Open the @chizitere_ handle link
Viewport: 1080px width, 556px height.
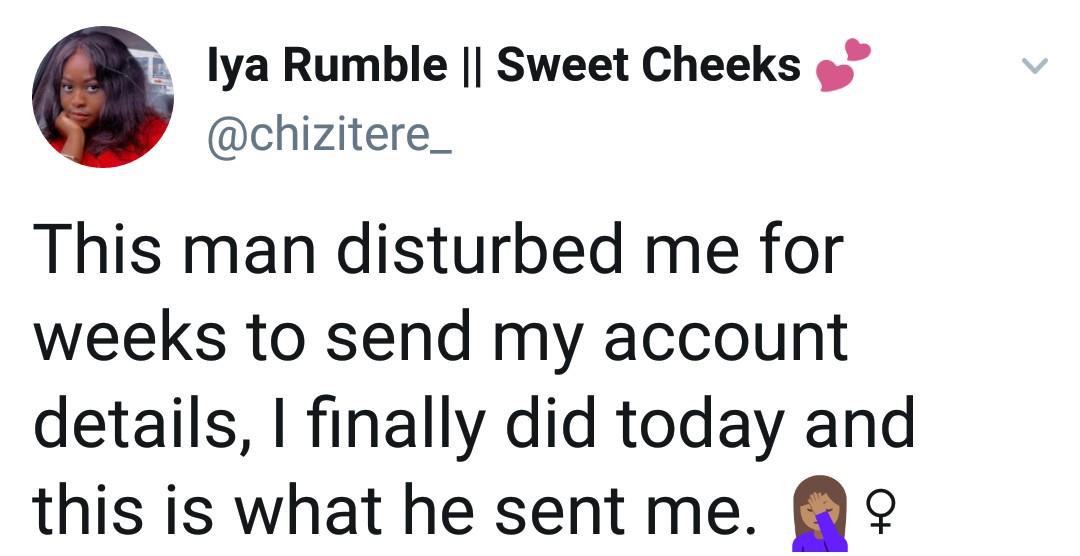click(330, 133)
